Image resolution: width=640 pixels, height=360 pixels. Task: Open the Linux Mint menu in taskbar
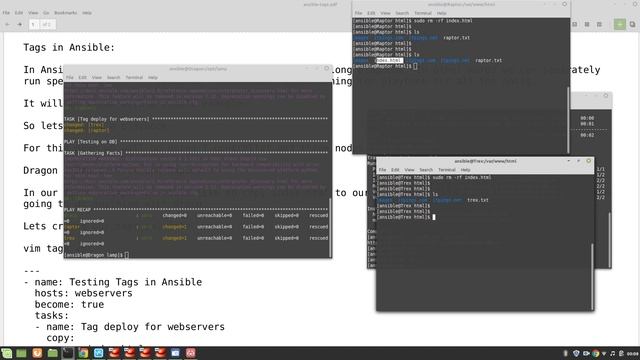click(x=7, y=353)
